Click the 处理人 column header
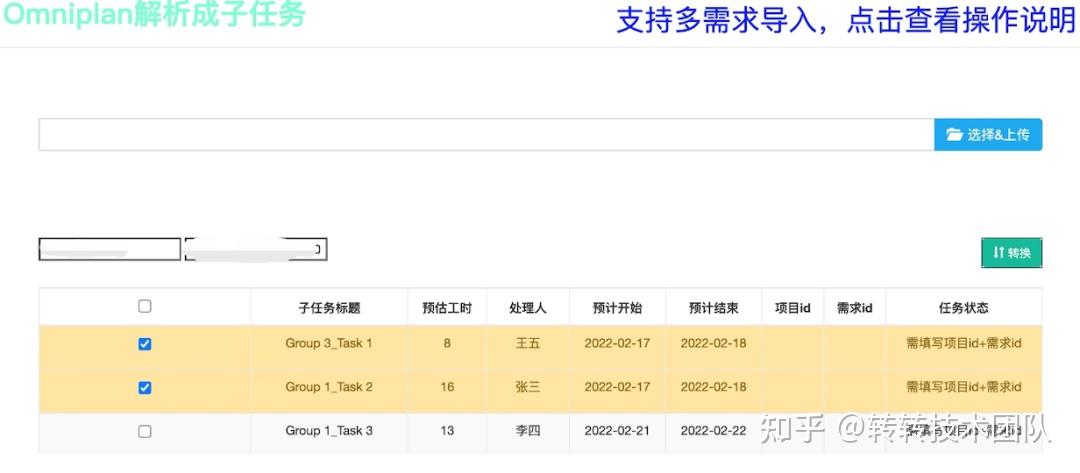The width and height of the screenshot is (1080, 473). click(x=528, y=308)
